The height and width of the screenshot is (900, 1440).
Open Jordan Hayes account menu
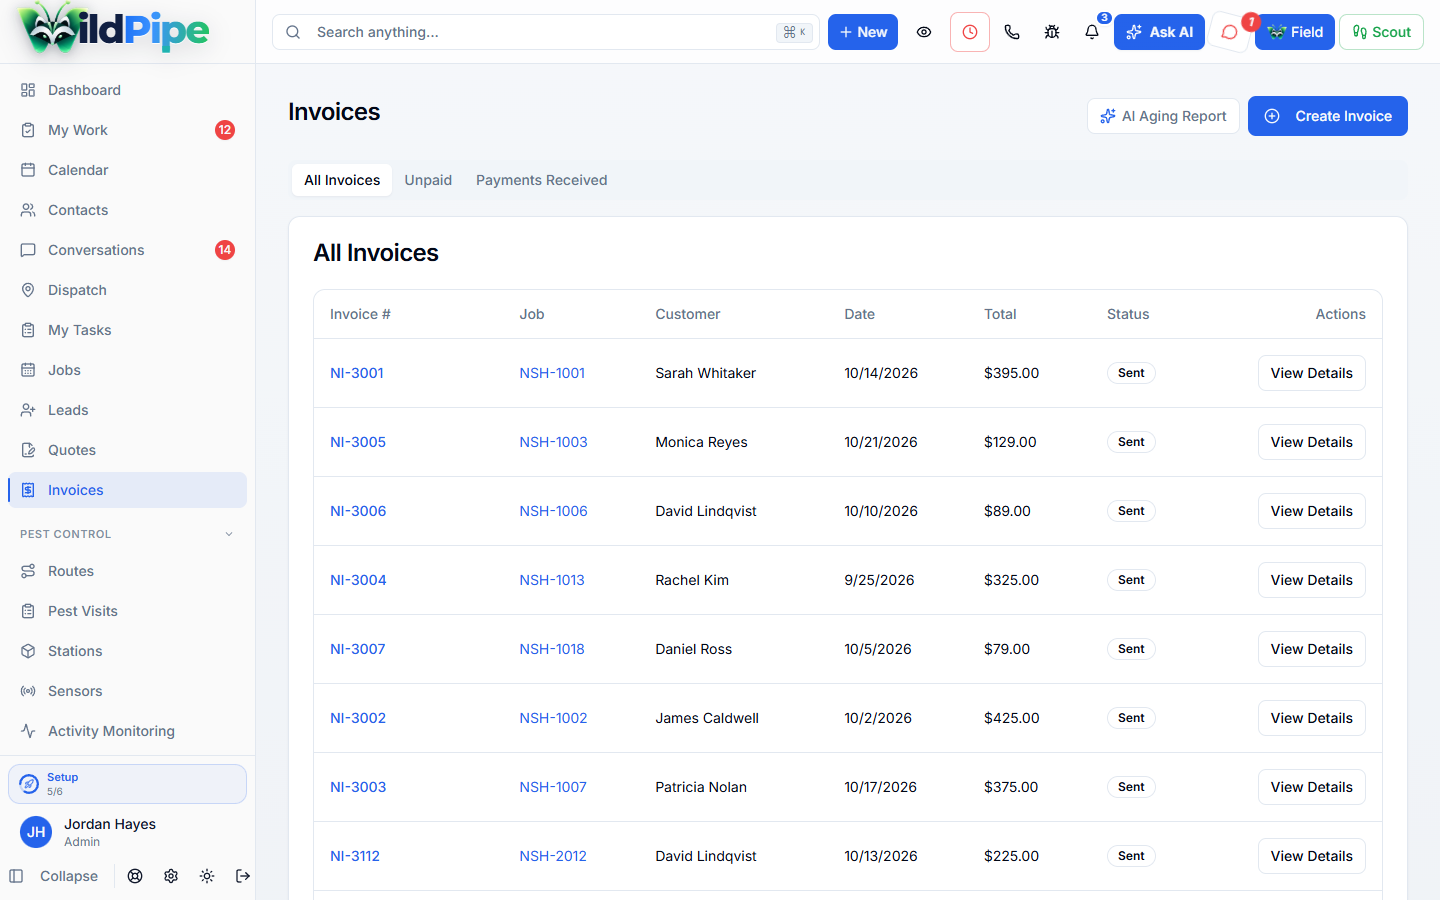pos(127,832)
